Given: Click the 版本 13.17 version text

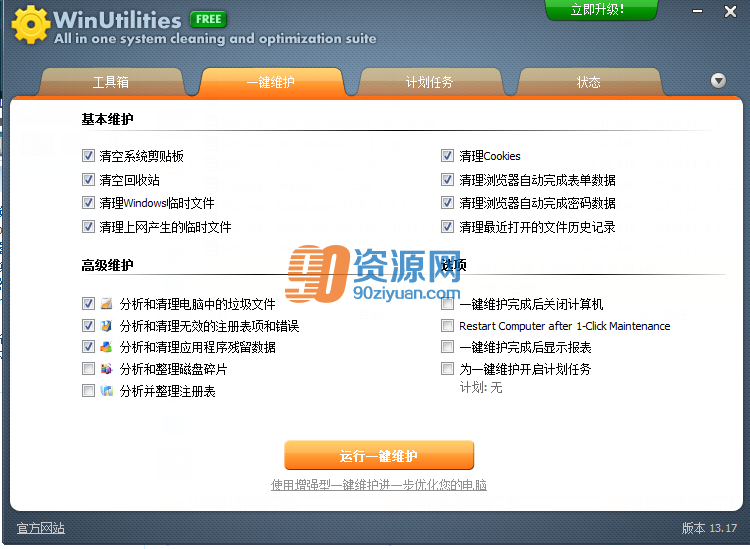Looking at the screenshot, I should click(709, 528).
